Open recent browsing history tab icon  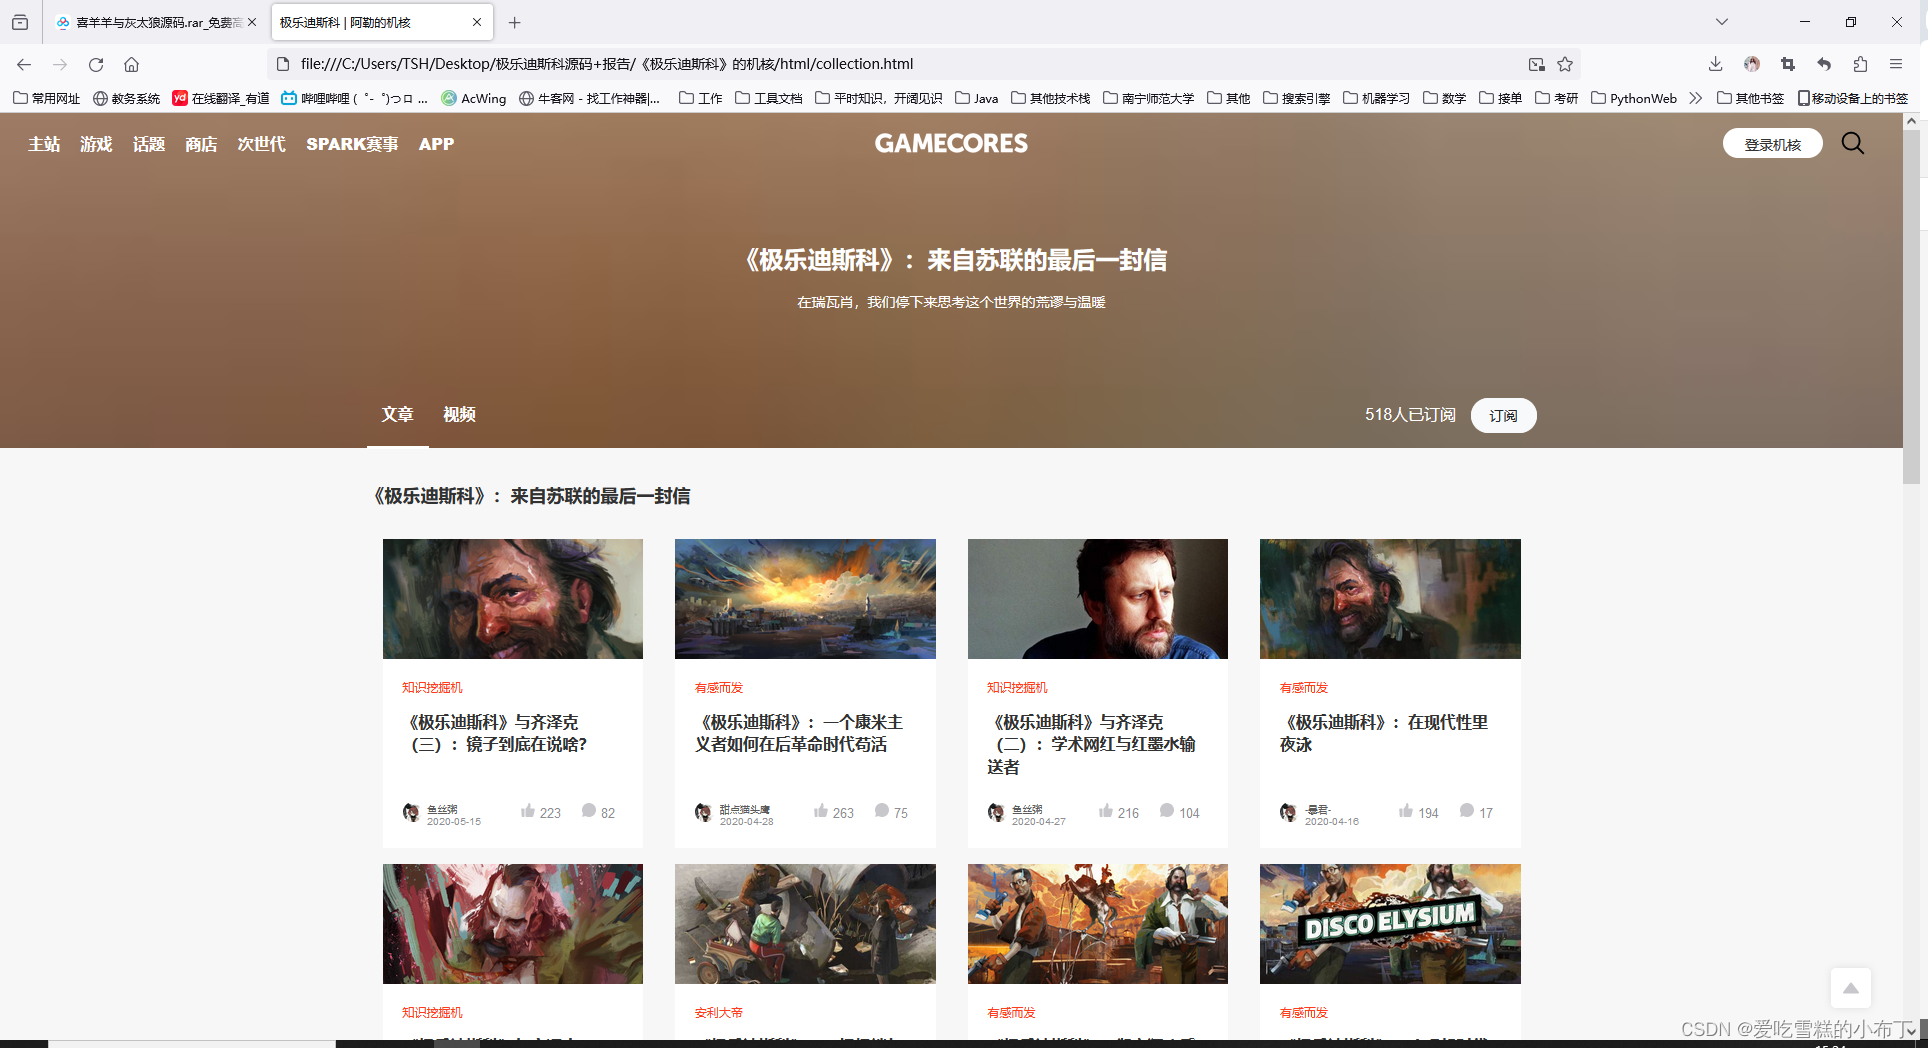20,22
